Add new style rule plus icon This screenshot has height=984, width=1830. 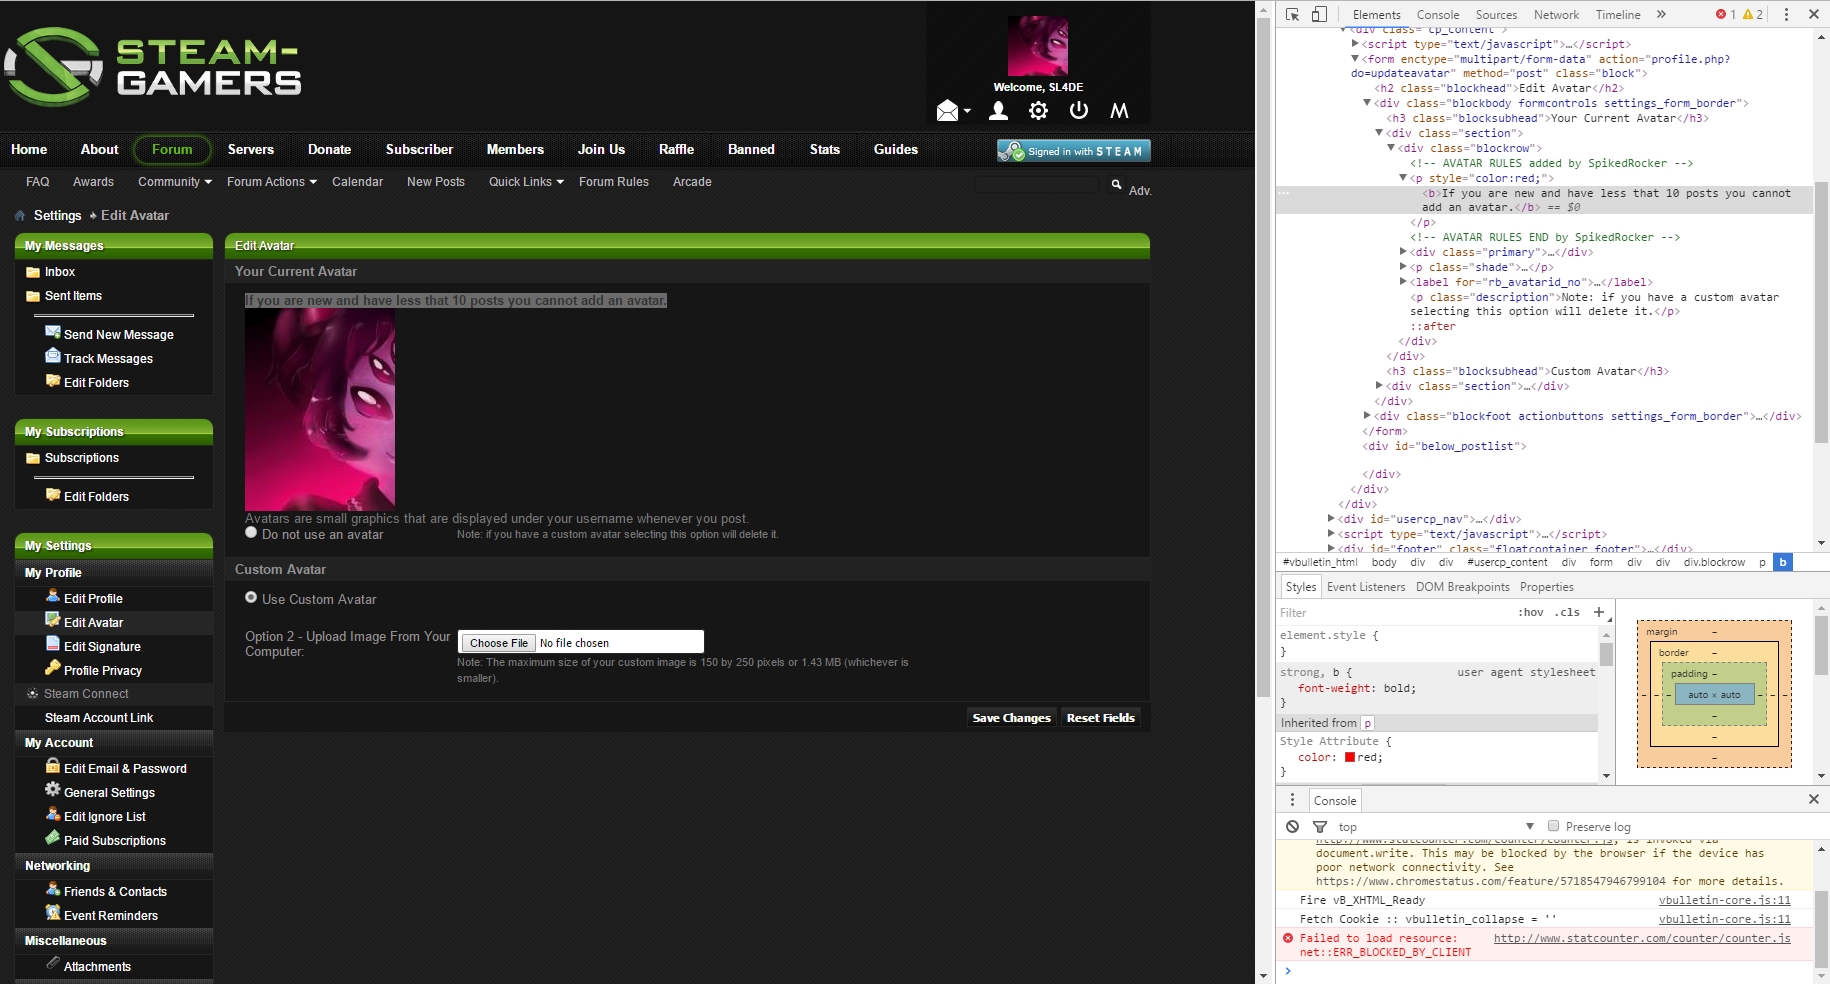[1599, 612]
